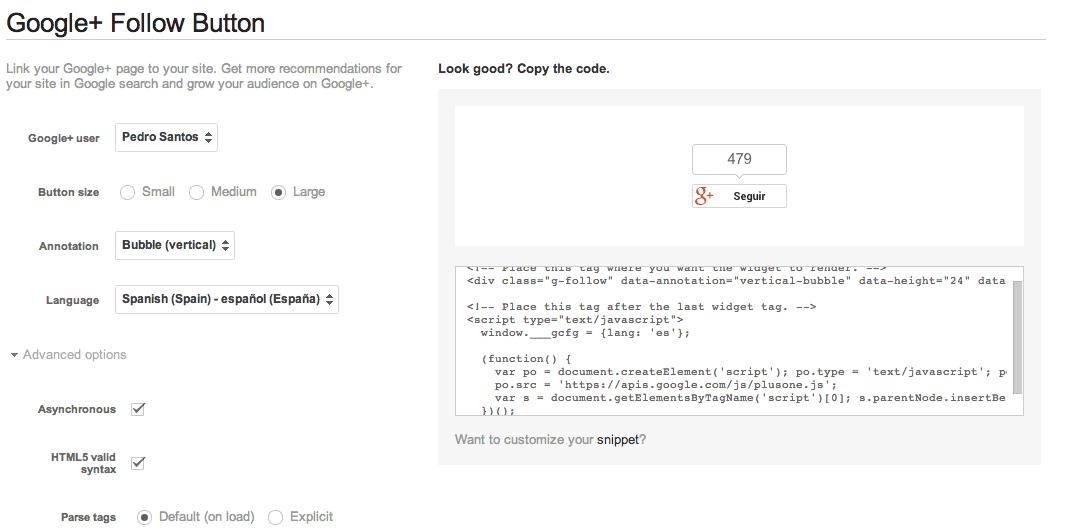
Task: Choose the Explicit parse tags option
Action: pyautogui.click(x=276, y=517)
